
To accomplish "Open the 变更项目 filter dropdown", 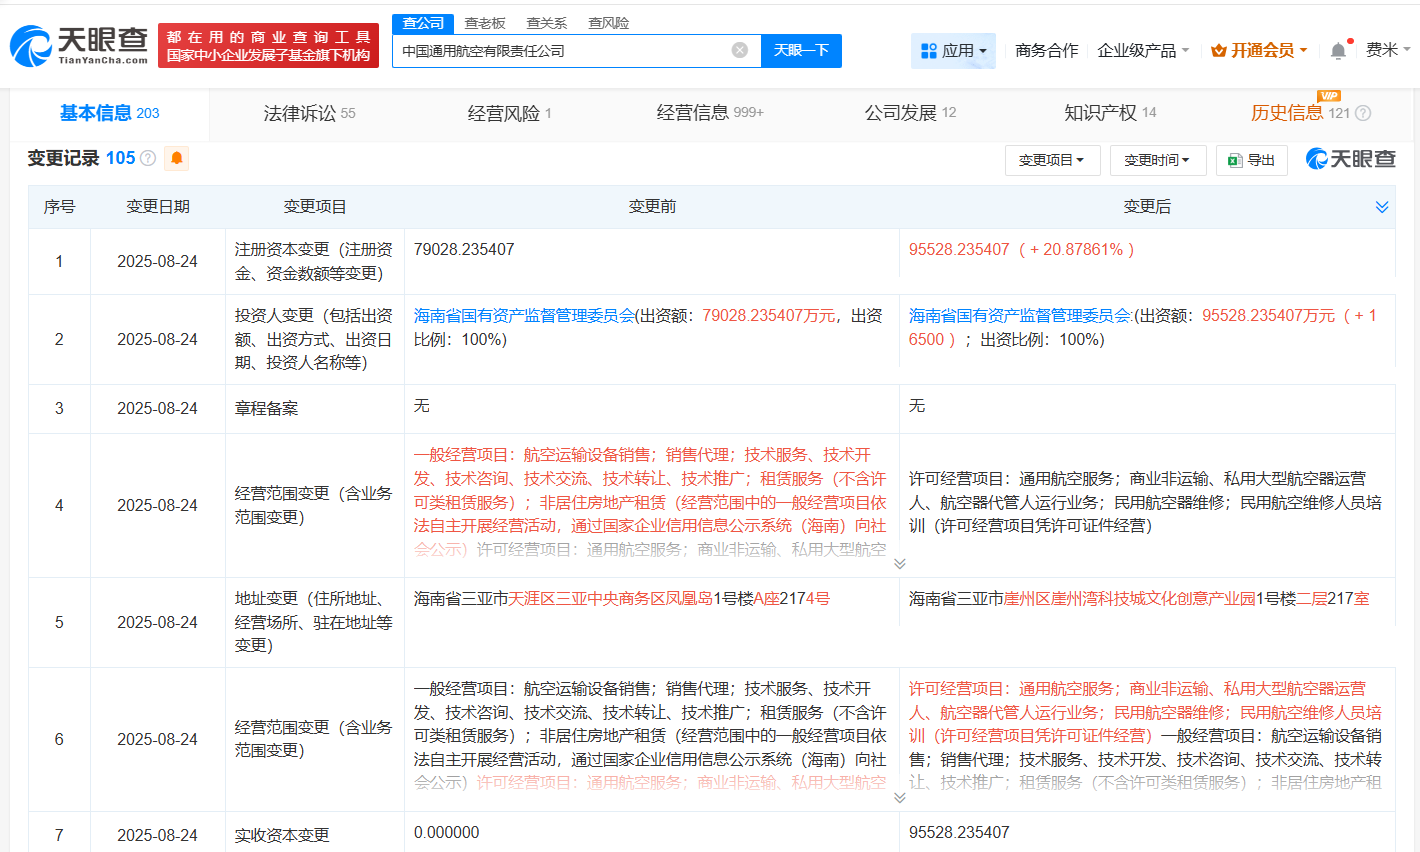I will coord(1052,160).
